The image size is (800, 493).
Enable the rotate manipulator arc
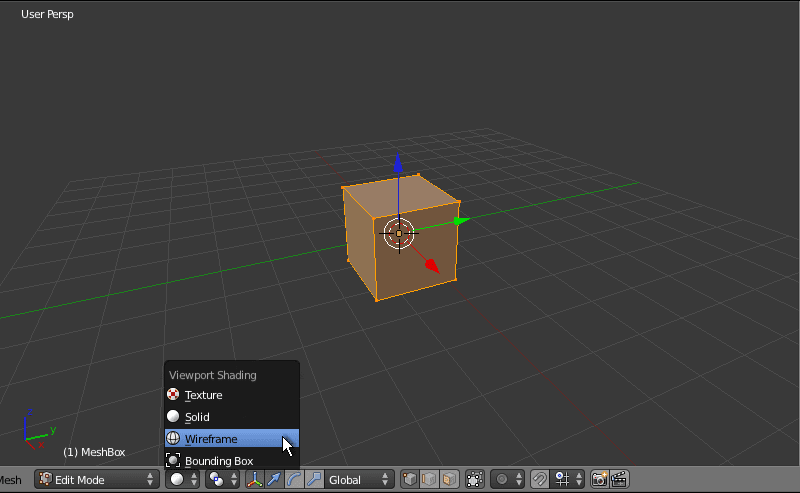(294, 480)
